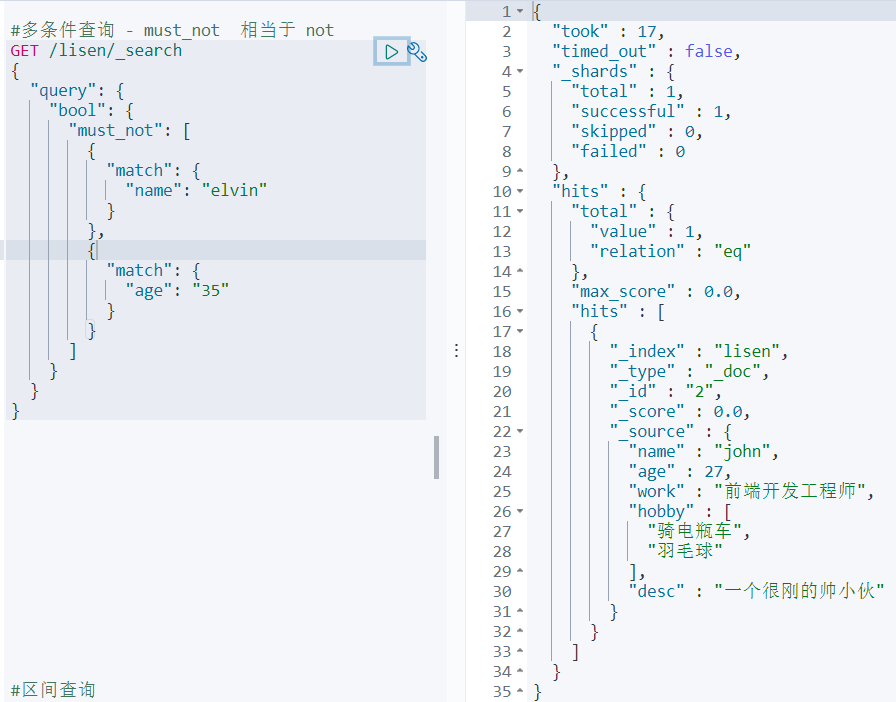Click the "name": "elvin" line
Viewport: 896px width, 702px height.
click(x=196, y=191)
